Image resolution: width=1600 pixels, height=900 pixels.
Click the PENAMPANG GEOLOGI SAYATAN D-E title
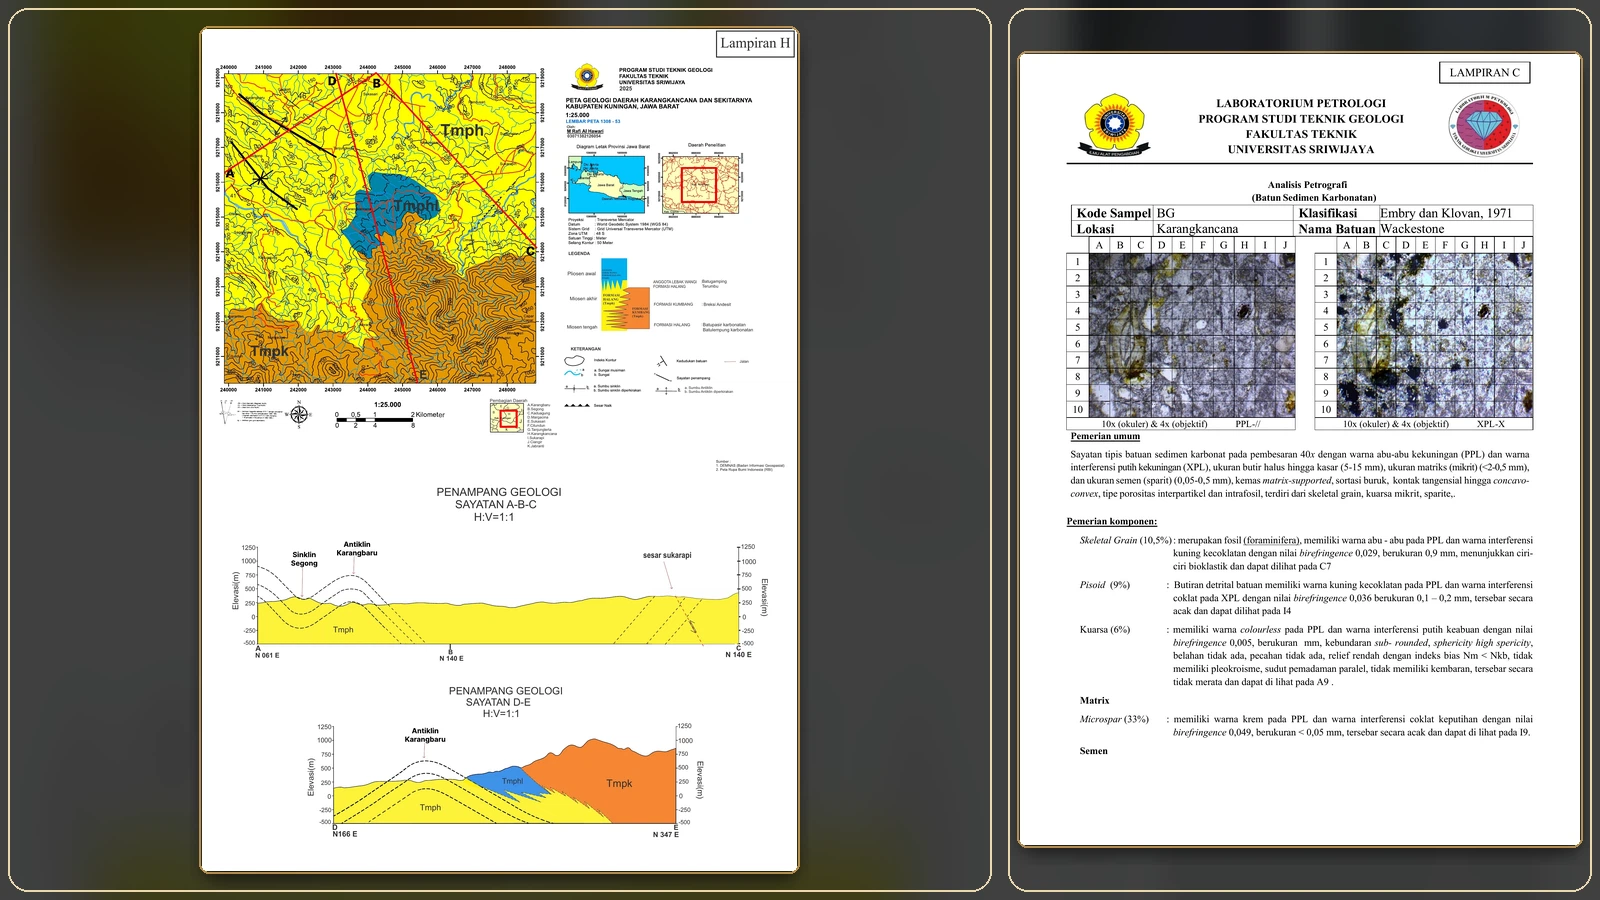point(505,702)
